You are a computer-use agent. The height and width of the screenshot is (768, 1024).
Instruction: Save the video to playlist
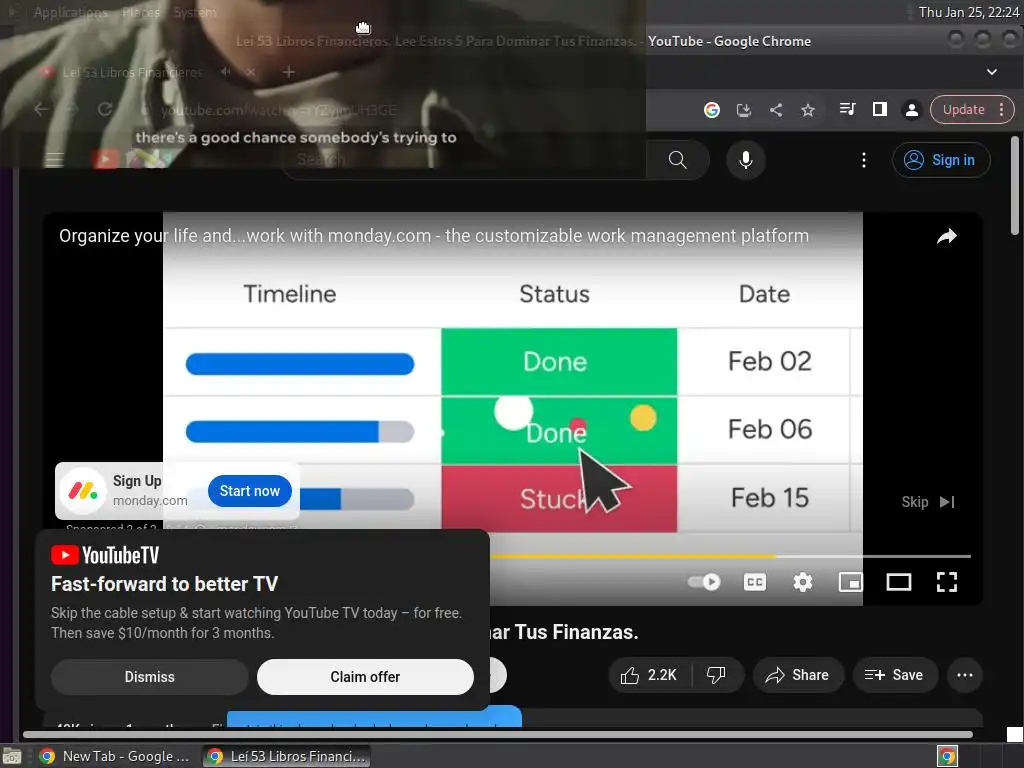[x=894, y=675]
